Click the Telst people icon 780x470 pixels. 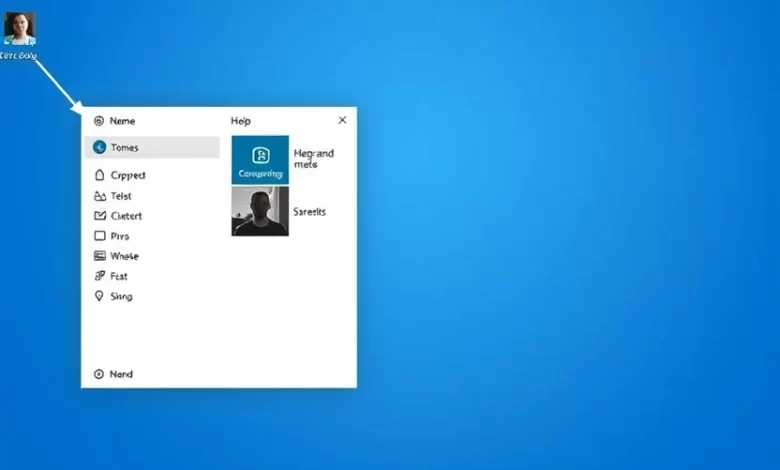(100, 196)
